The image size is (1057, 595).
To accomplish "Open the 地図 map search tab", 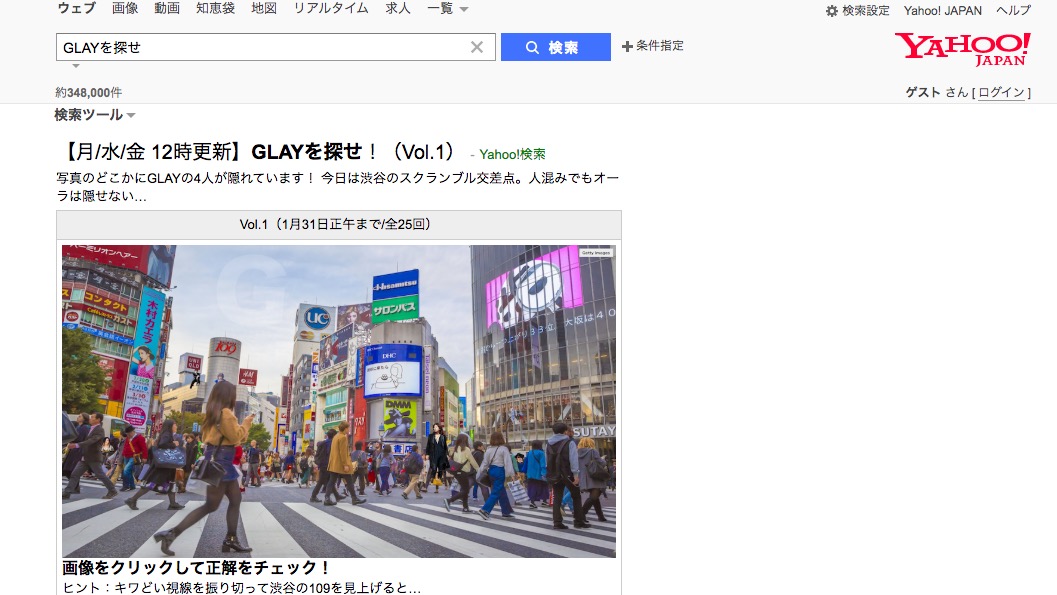I will (x=264, y=8).
